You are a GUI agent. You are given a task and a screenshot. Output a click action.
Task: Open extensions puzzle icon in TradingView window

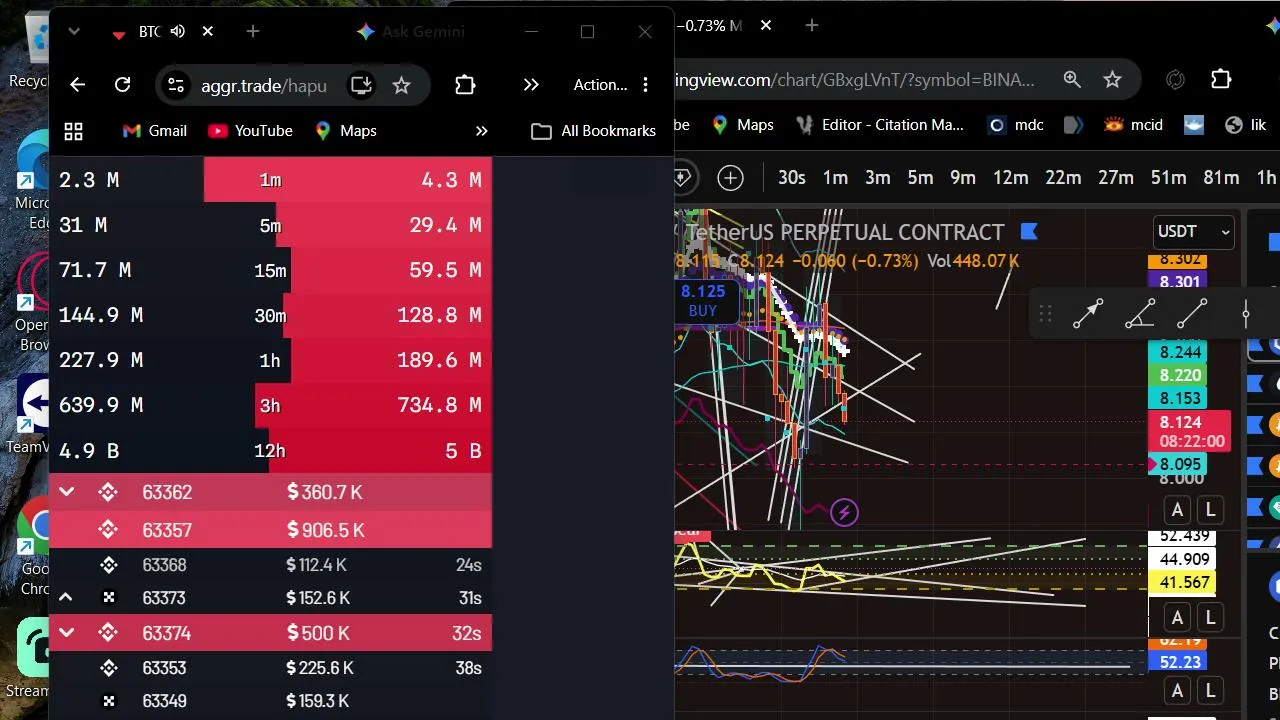pyautogui.click(x=1221, y=80)
